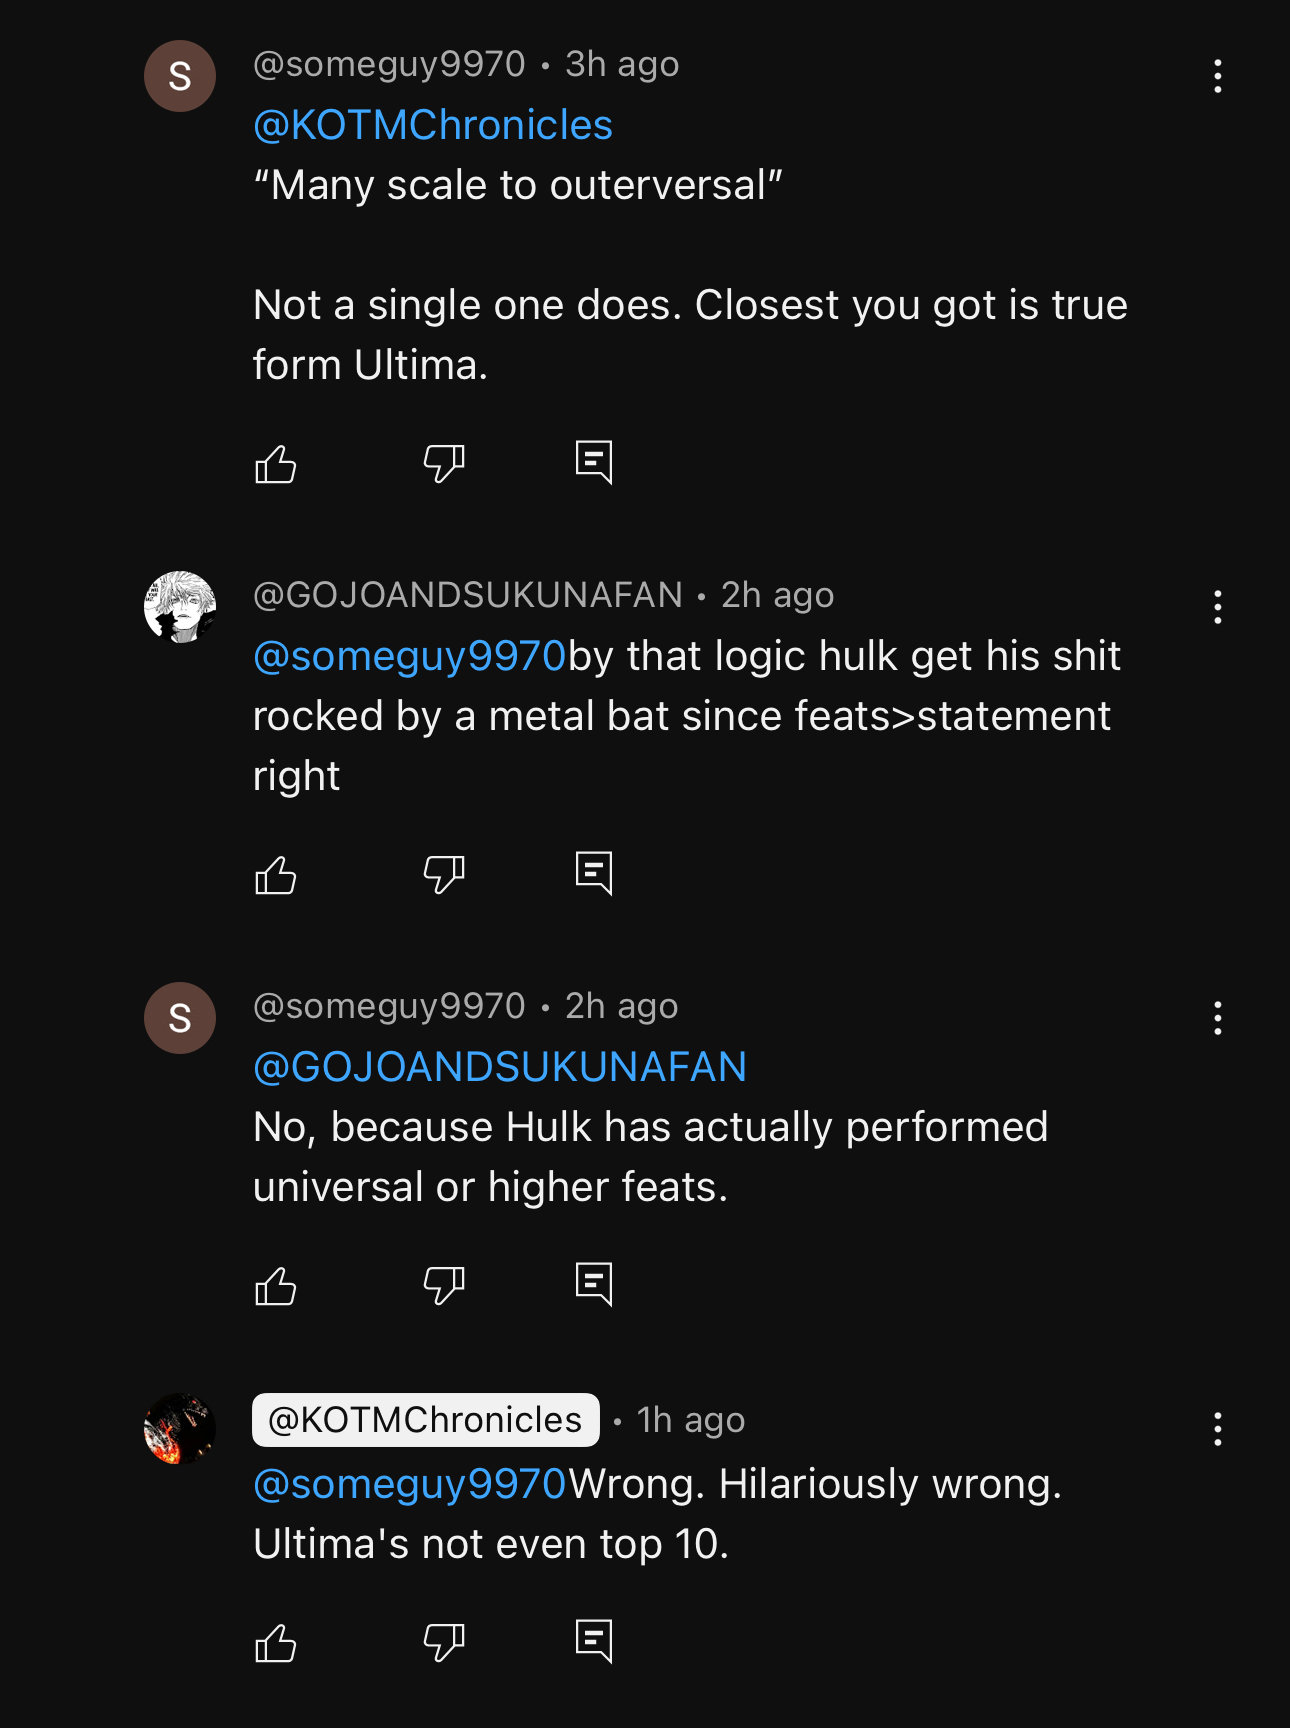Dislike the Hulk universal feats comment

(x=444, y=1286)
